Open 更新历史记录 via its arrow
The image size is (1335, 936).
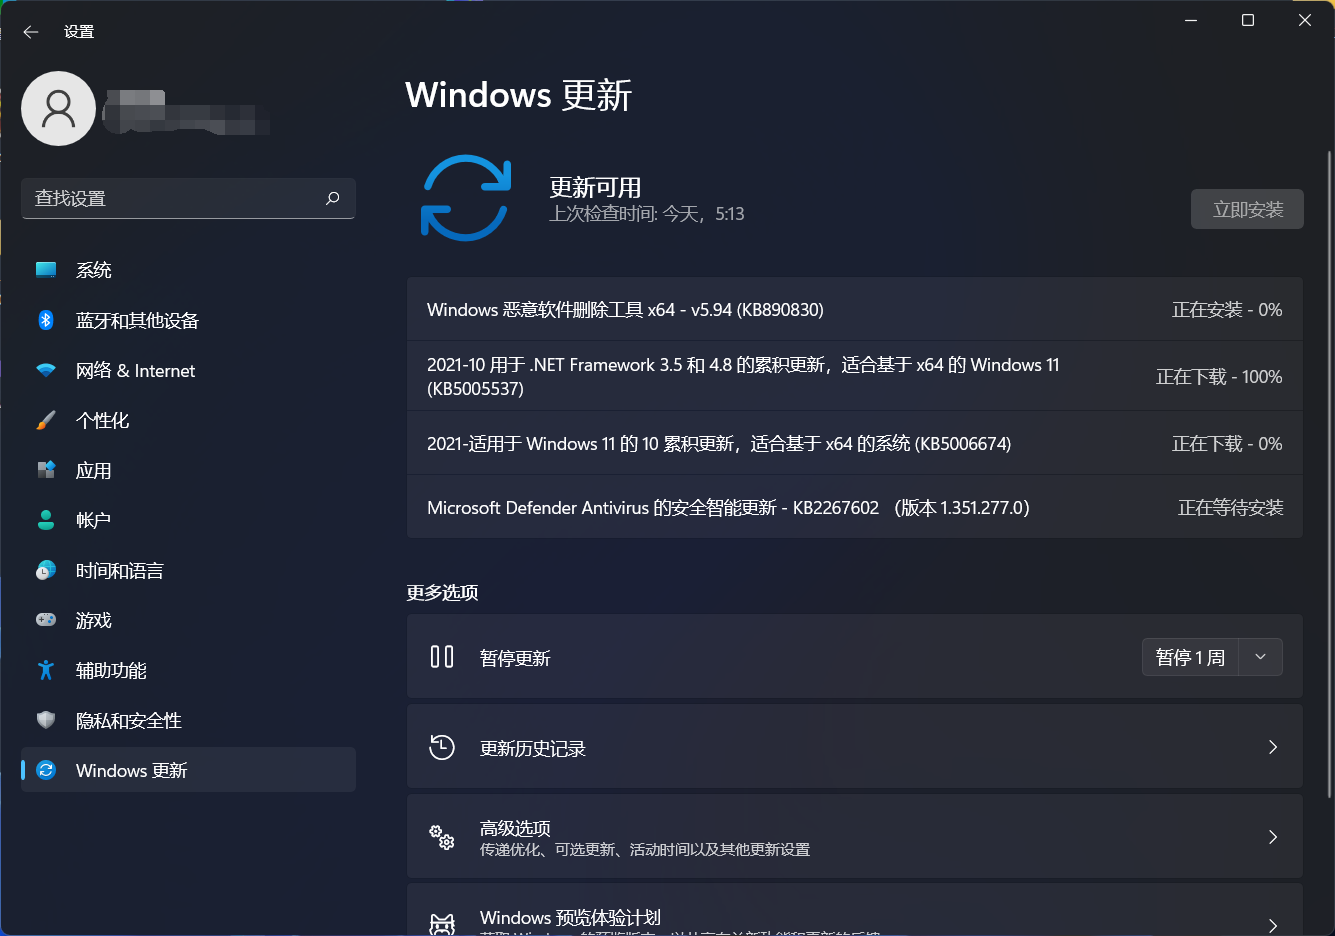(x=1272, y=747)
